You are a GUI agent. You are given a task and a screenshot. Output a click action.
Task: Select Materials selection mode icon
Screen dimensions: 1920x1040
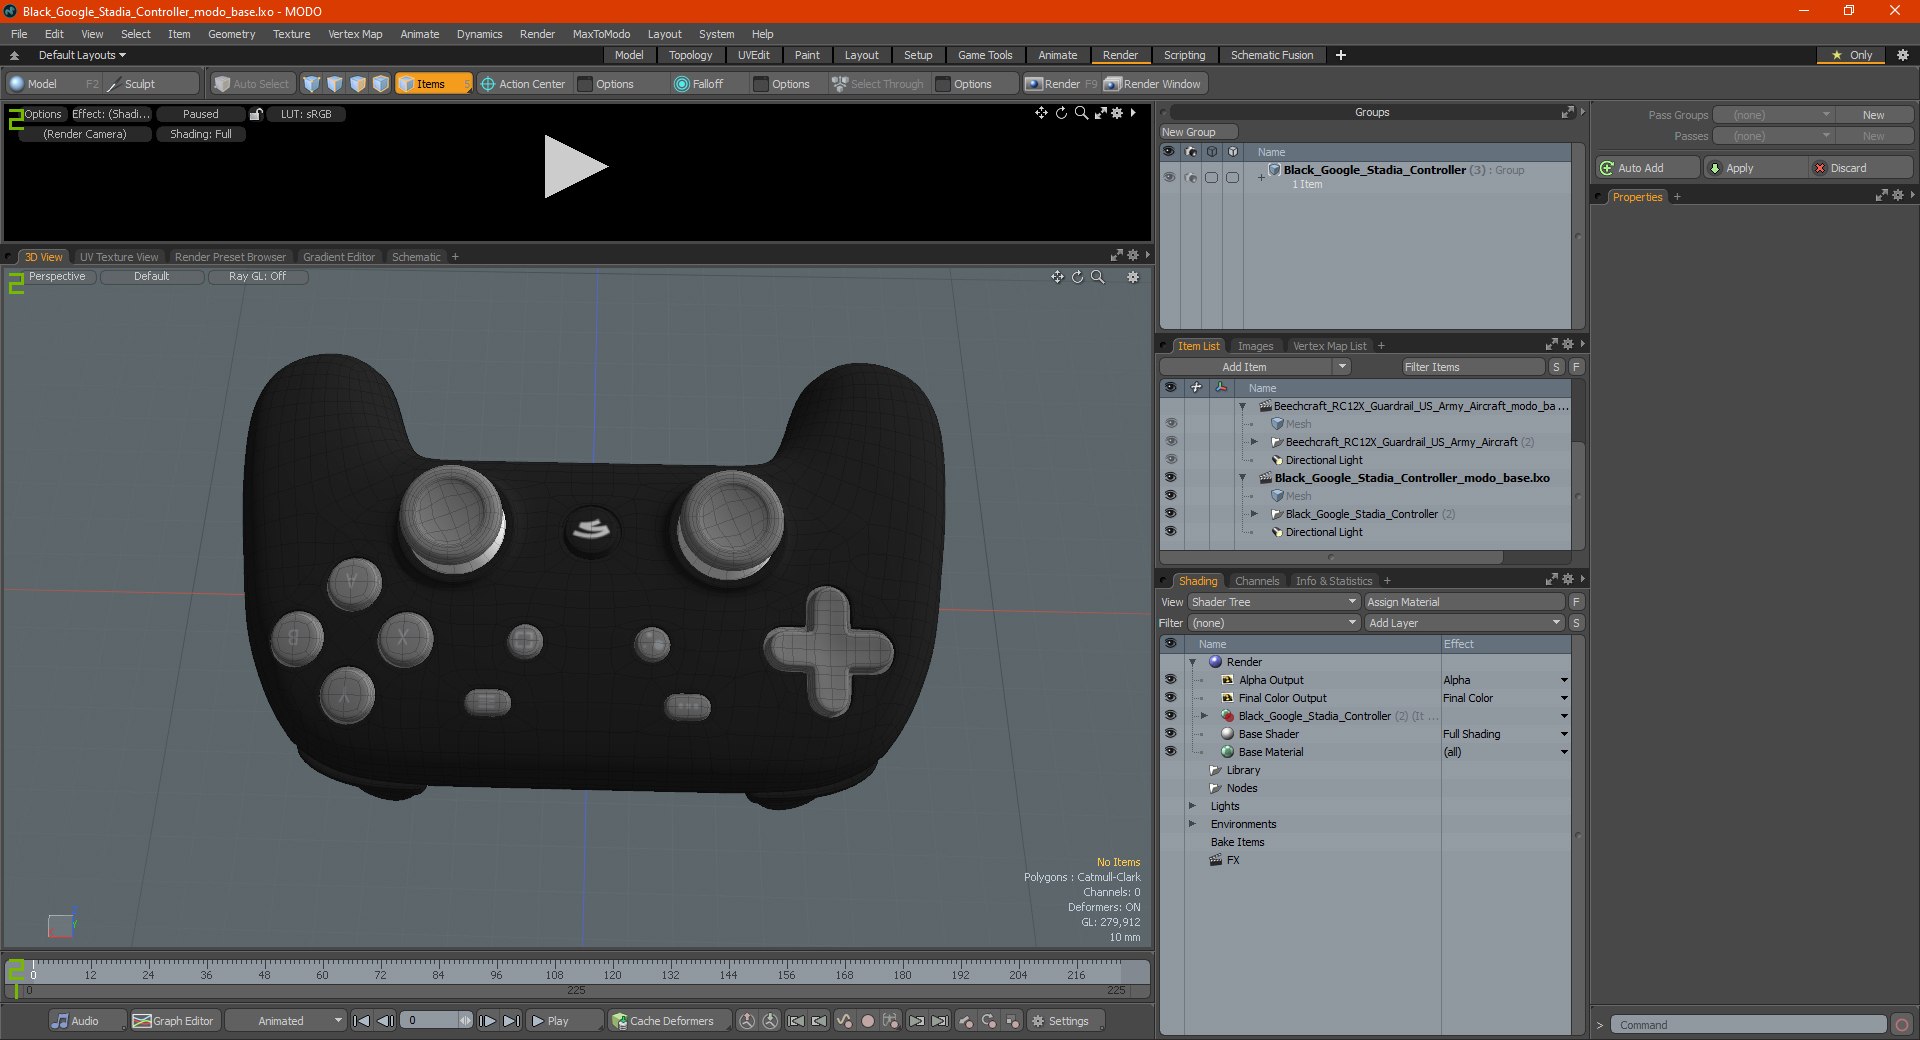(380, 84)
